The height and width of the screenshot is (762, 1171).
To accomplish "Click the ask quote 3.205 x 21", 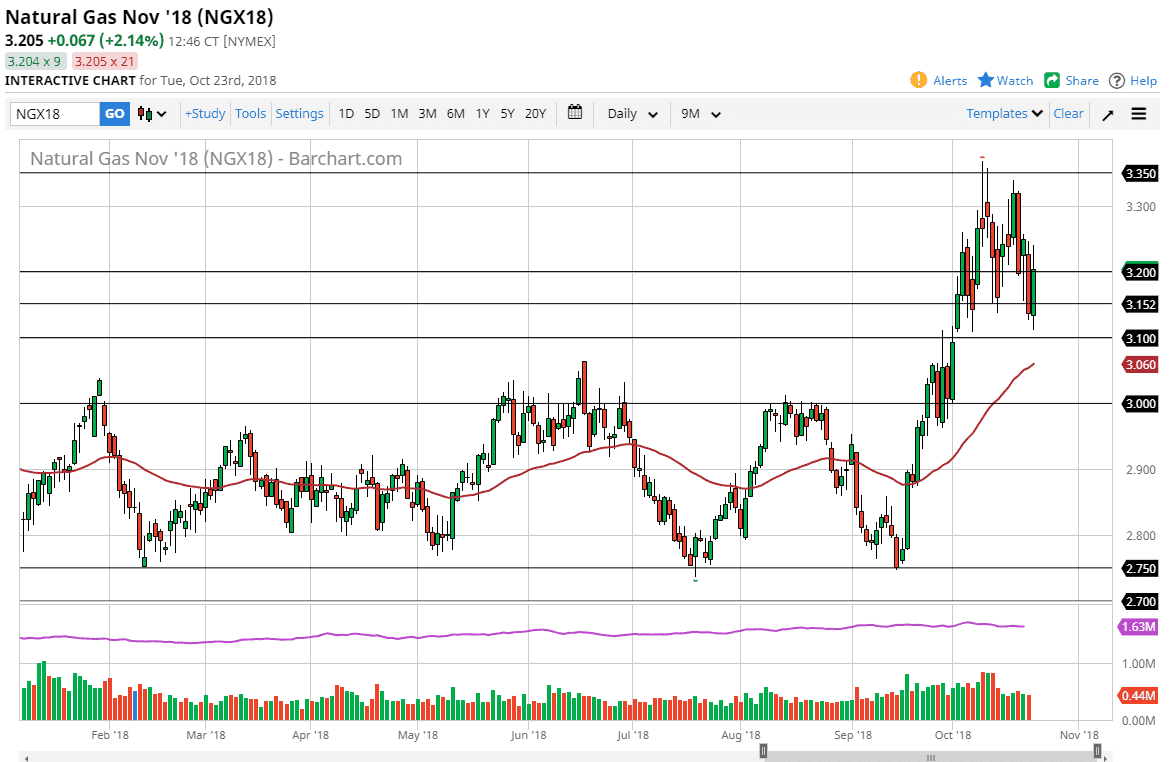I will click(x=105, y=61).
